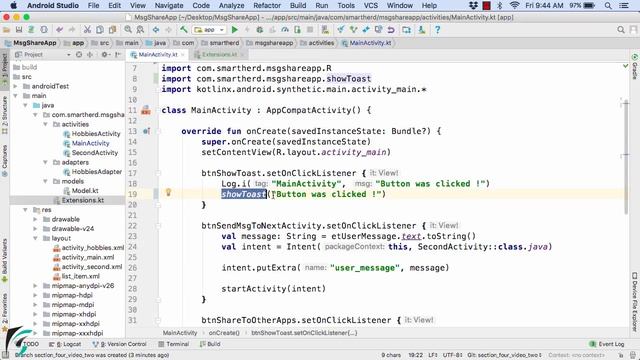Click the activities breadcrumb in navigation bar
Viewport: 640px width, 360px height.
click(317, 43)
